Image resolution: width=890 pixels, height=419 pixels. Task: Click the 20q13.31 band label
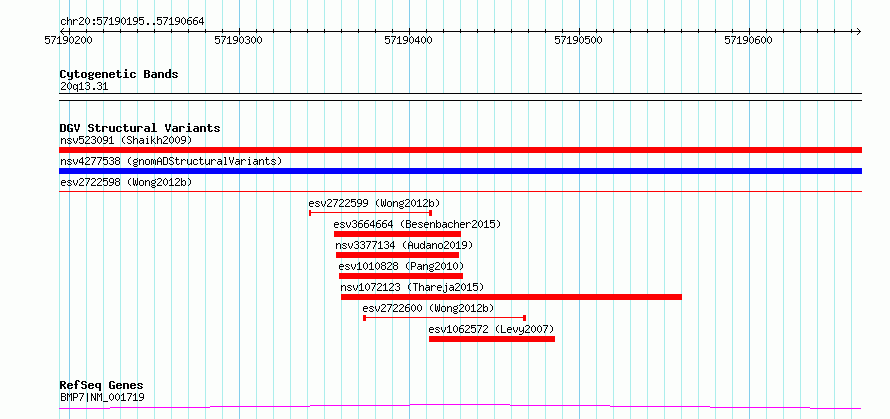[x=84, y=86]
